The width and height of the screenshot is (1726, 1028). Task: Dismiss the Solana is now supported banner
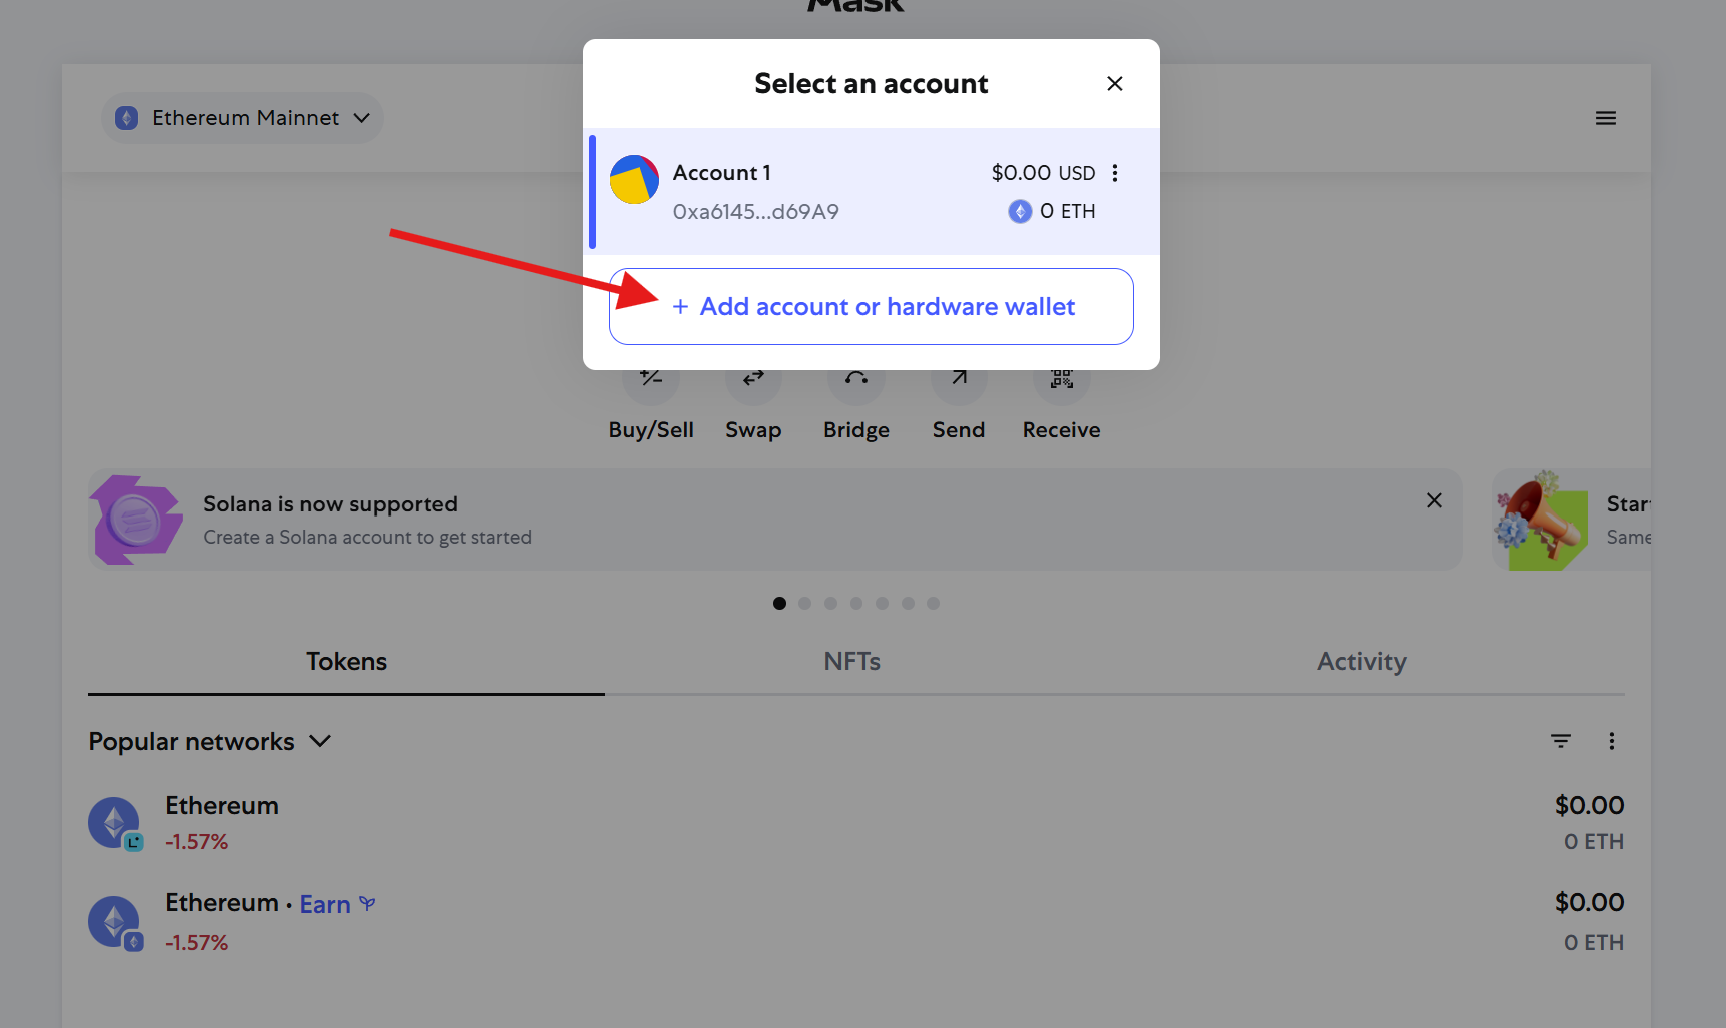pyautogui.click(x=1434, y=500)
